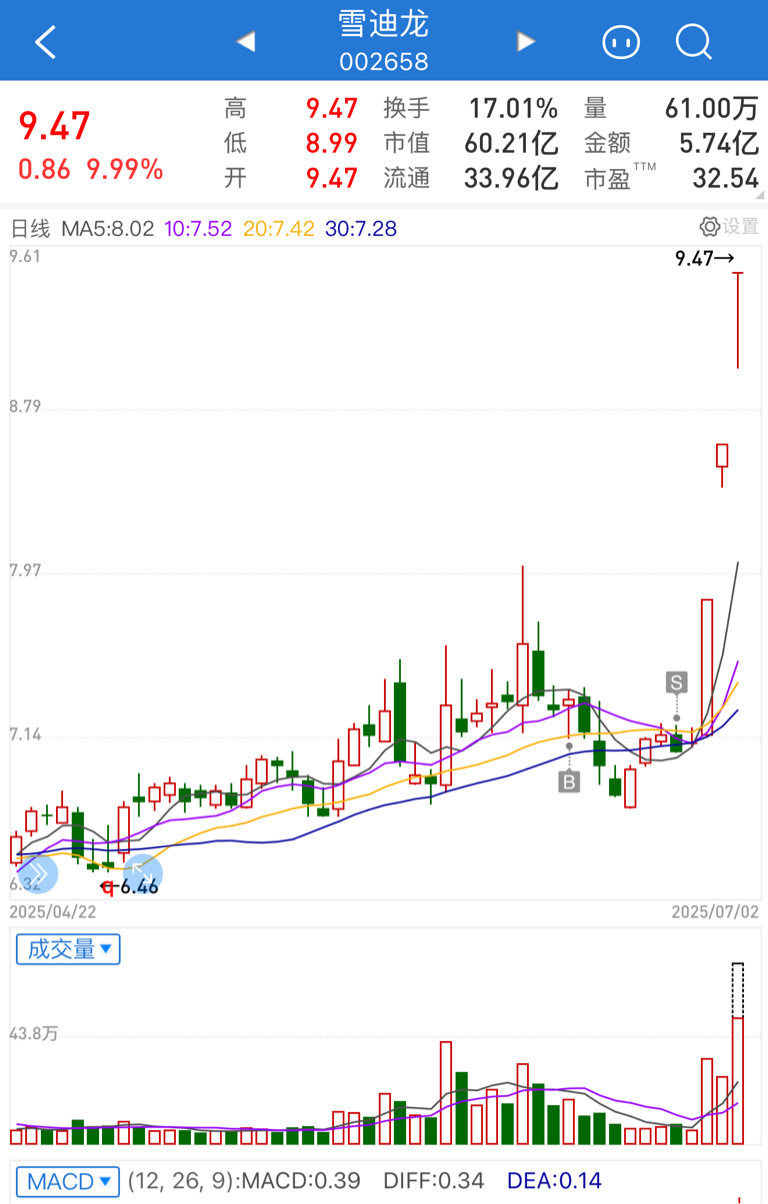Tap latest volume bar with dashed outline
The height and width of the screenshot is (1204, 768).
pyautogui.click(x=738, y=1053)
